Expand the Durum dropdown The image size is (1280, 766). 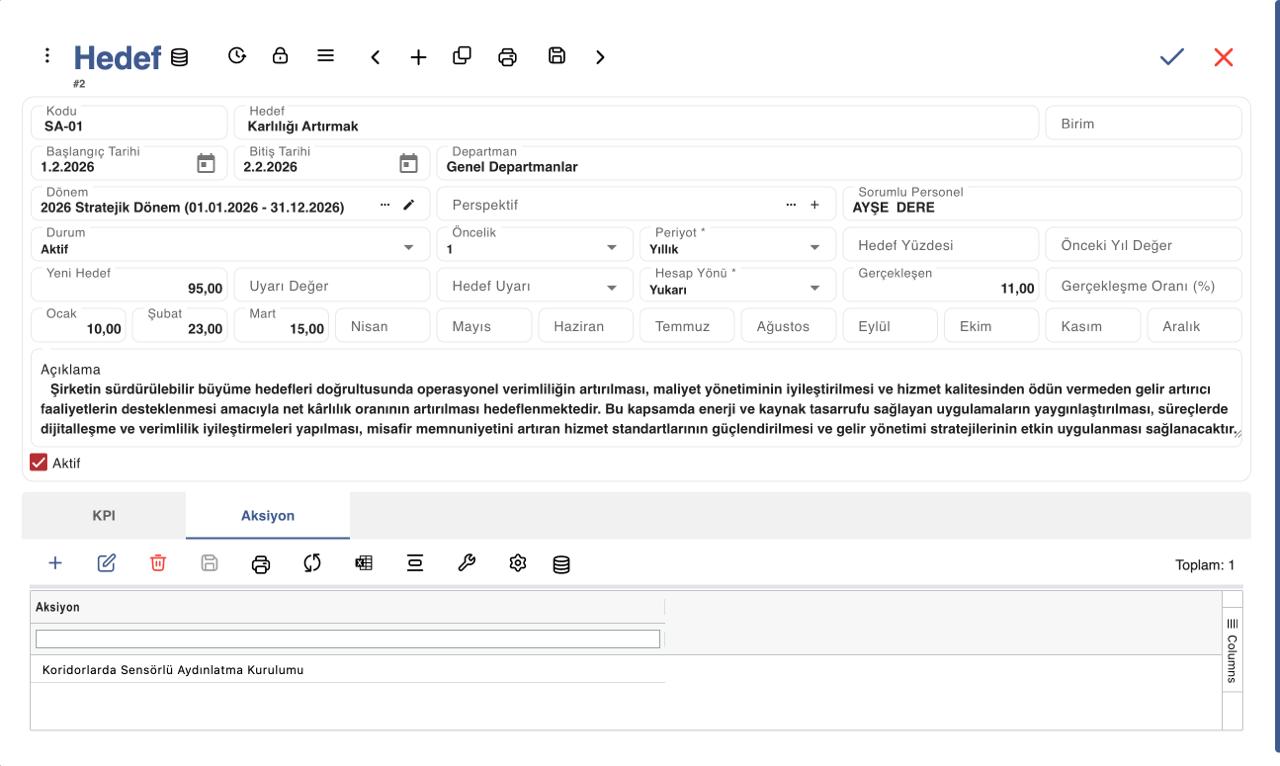(408, 247)
